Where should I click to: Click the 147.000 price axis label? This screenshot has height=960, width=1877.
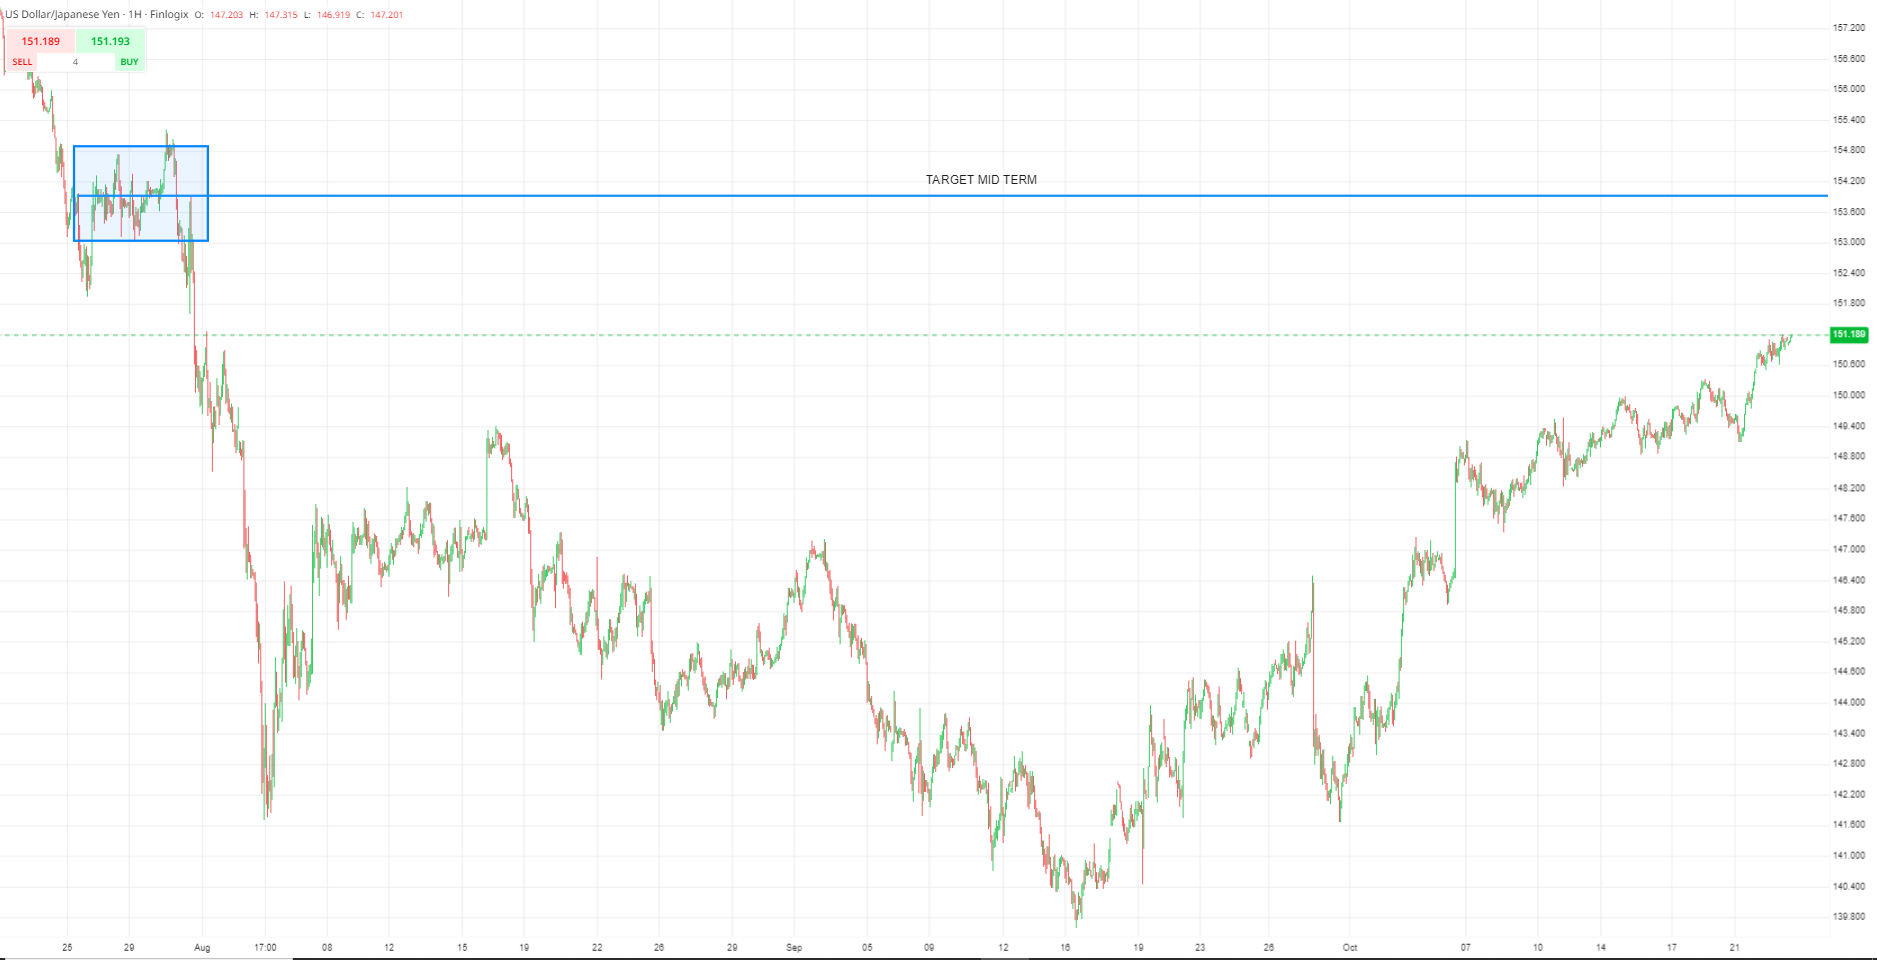tap(1848, 549)
